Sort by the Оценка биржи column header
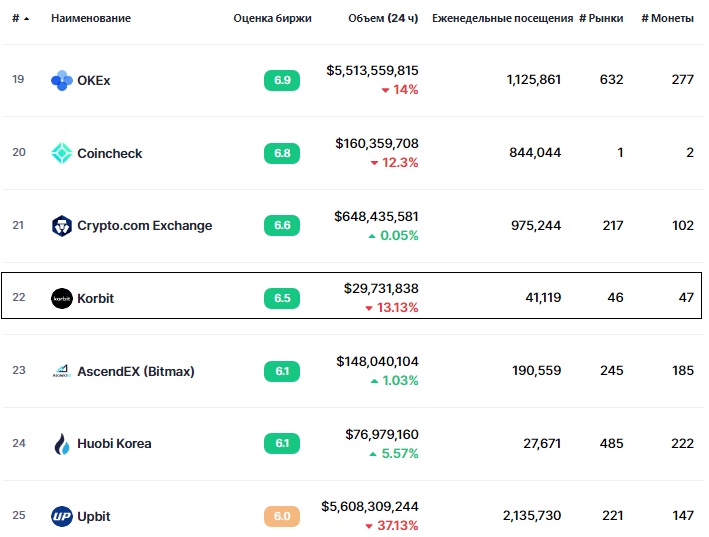The height and width of the screenshot is (537, 709). pyautogui.click(x=272, y=18)
